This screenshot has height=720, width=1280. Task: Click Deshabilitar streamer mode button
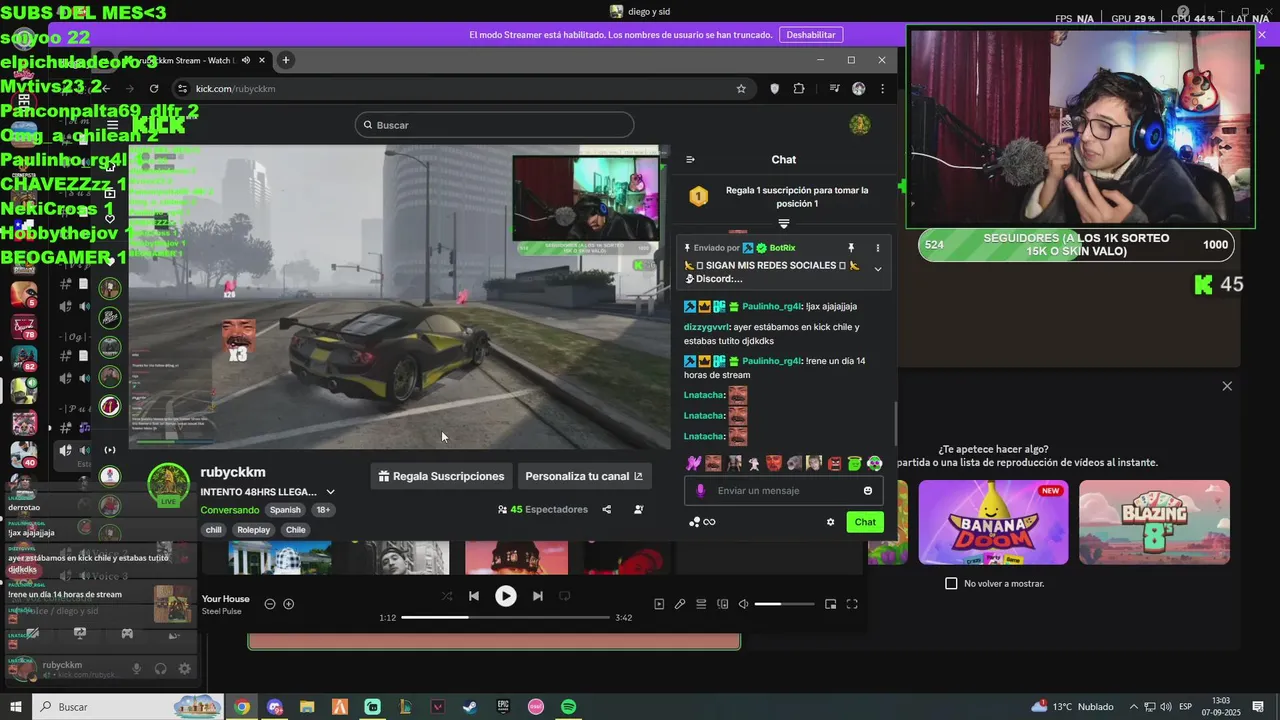811,34
